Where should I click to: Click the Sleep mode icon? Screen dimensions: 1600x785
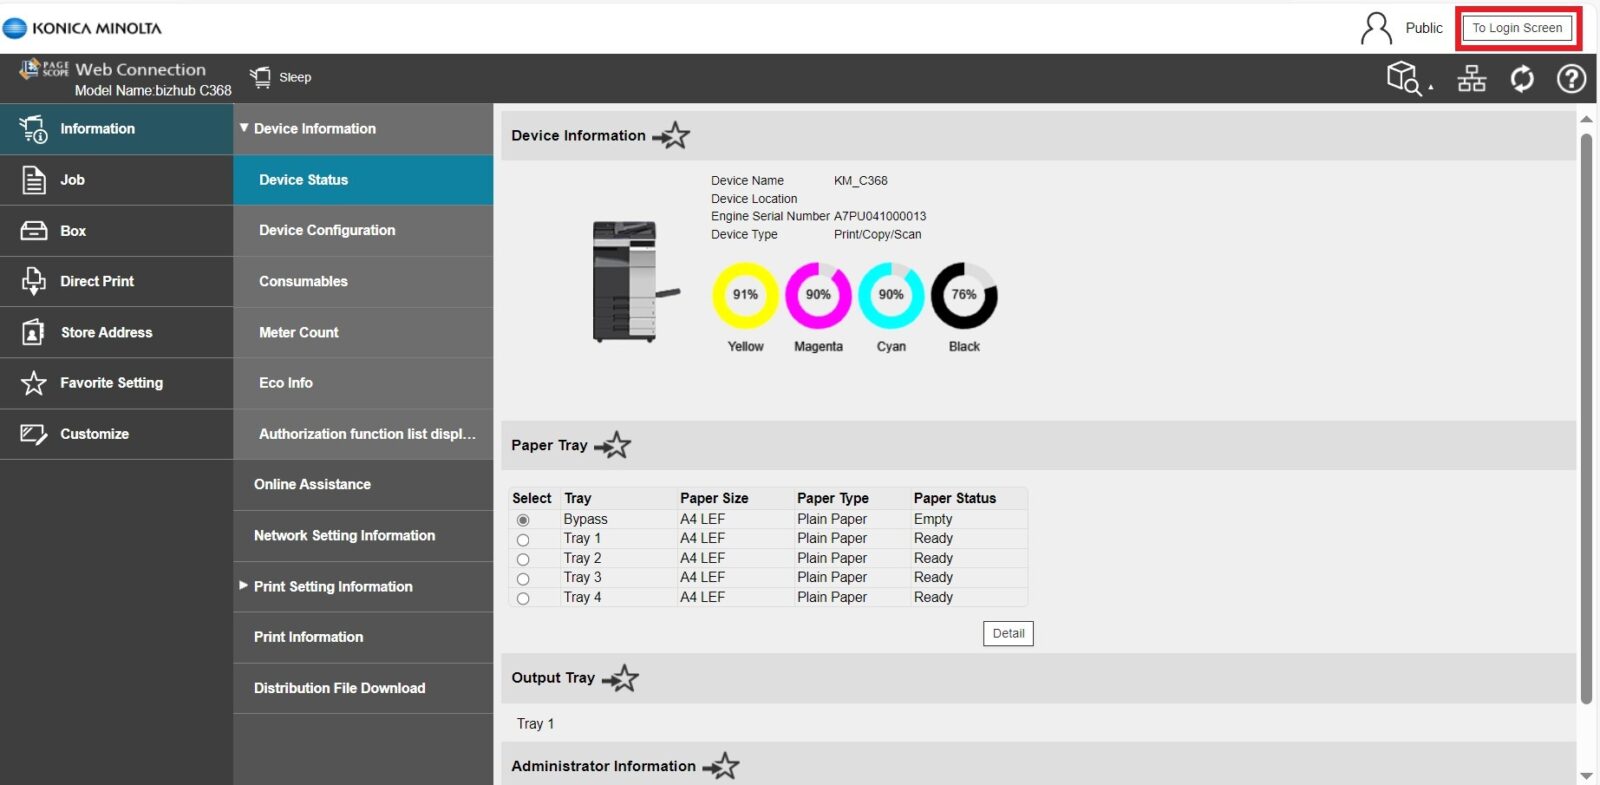point(261,77)
